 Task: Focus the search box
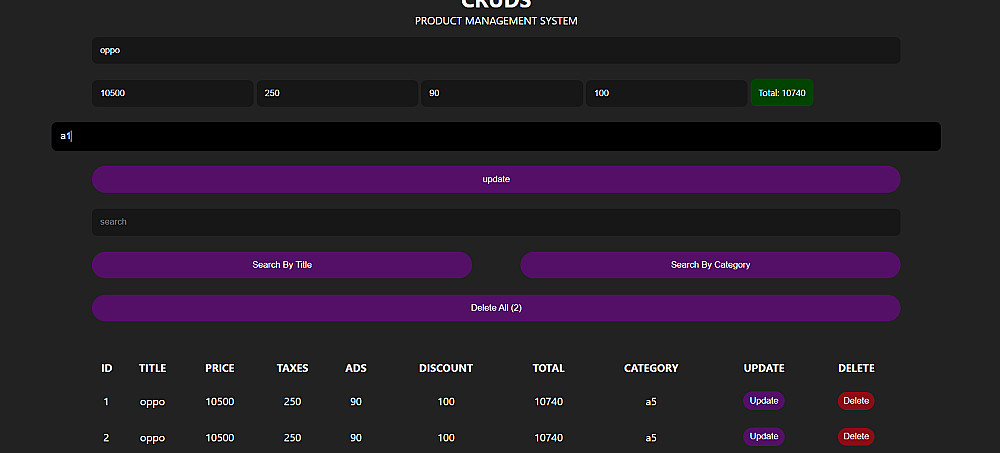[495, 222]
